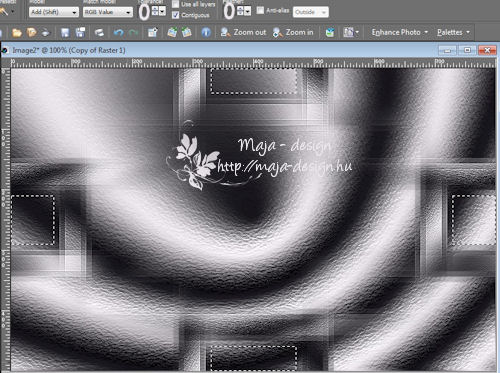The width and height of the screenshot is (500, 373).
Task: Open the Palettes menu
Action: (x=453, y=32)
